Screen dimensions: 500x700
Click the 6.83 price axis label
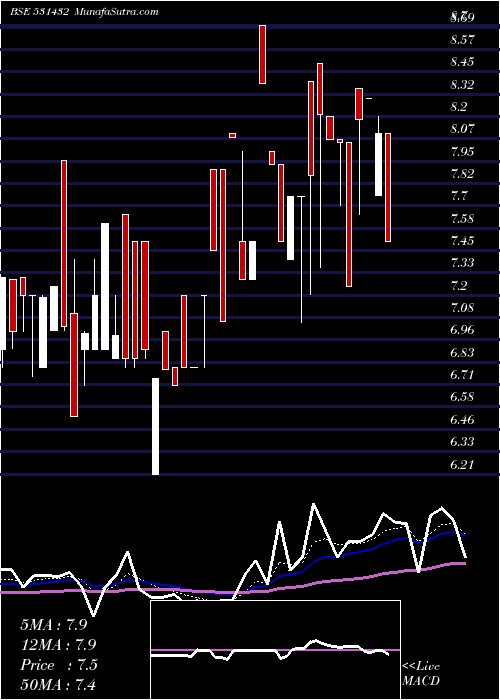coord(462,352)
